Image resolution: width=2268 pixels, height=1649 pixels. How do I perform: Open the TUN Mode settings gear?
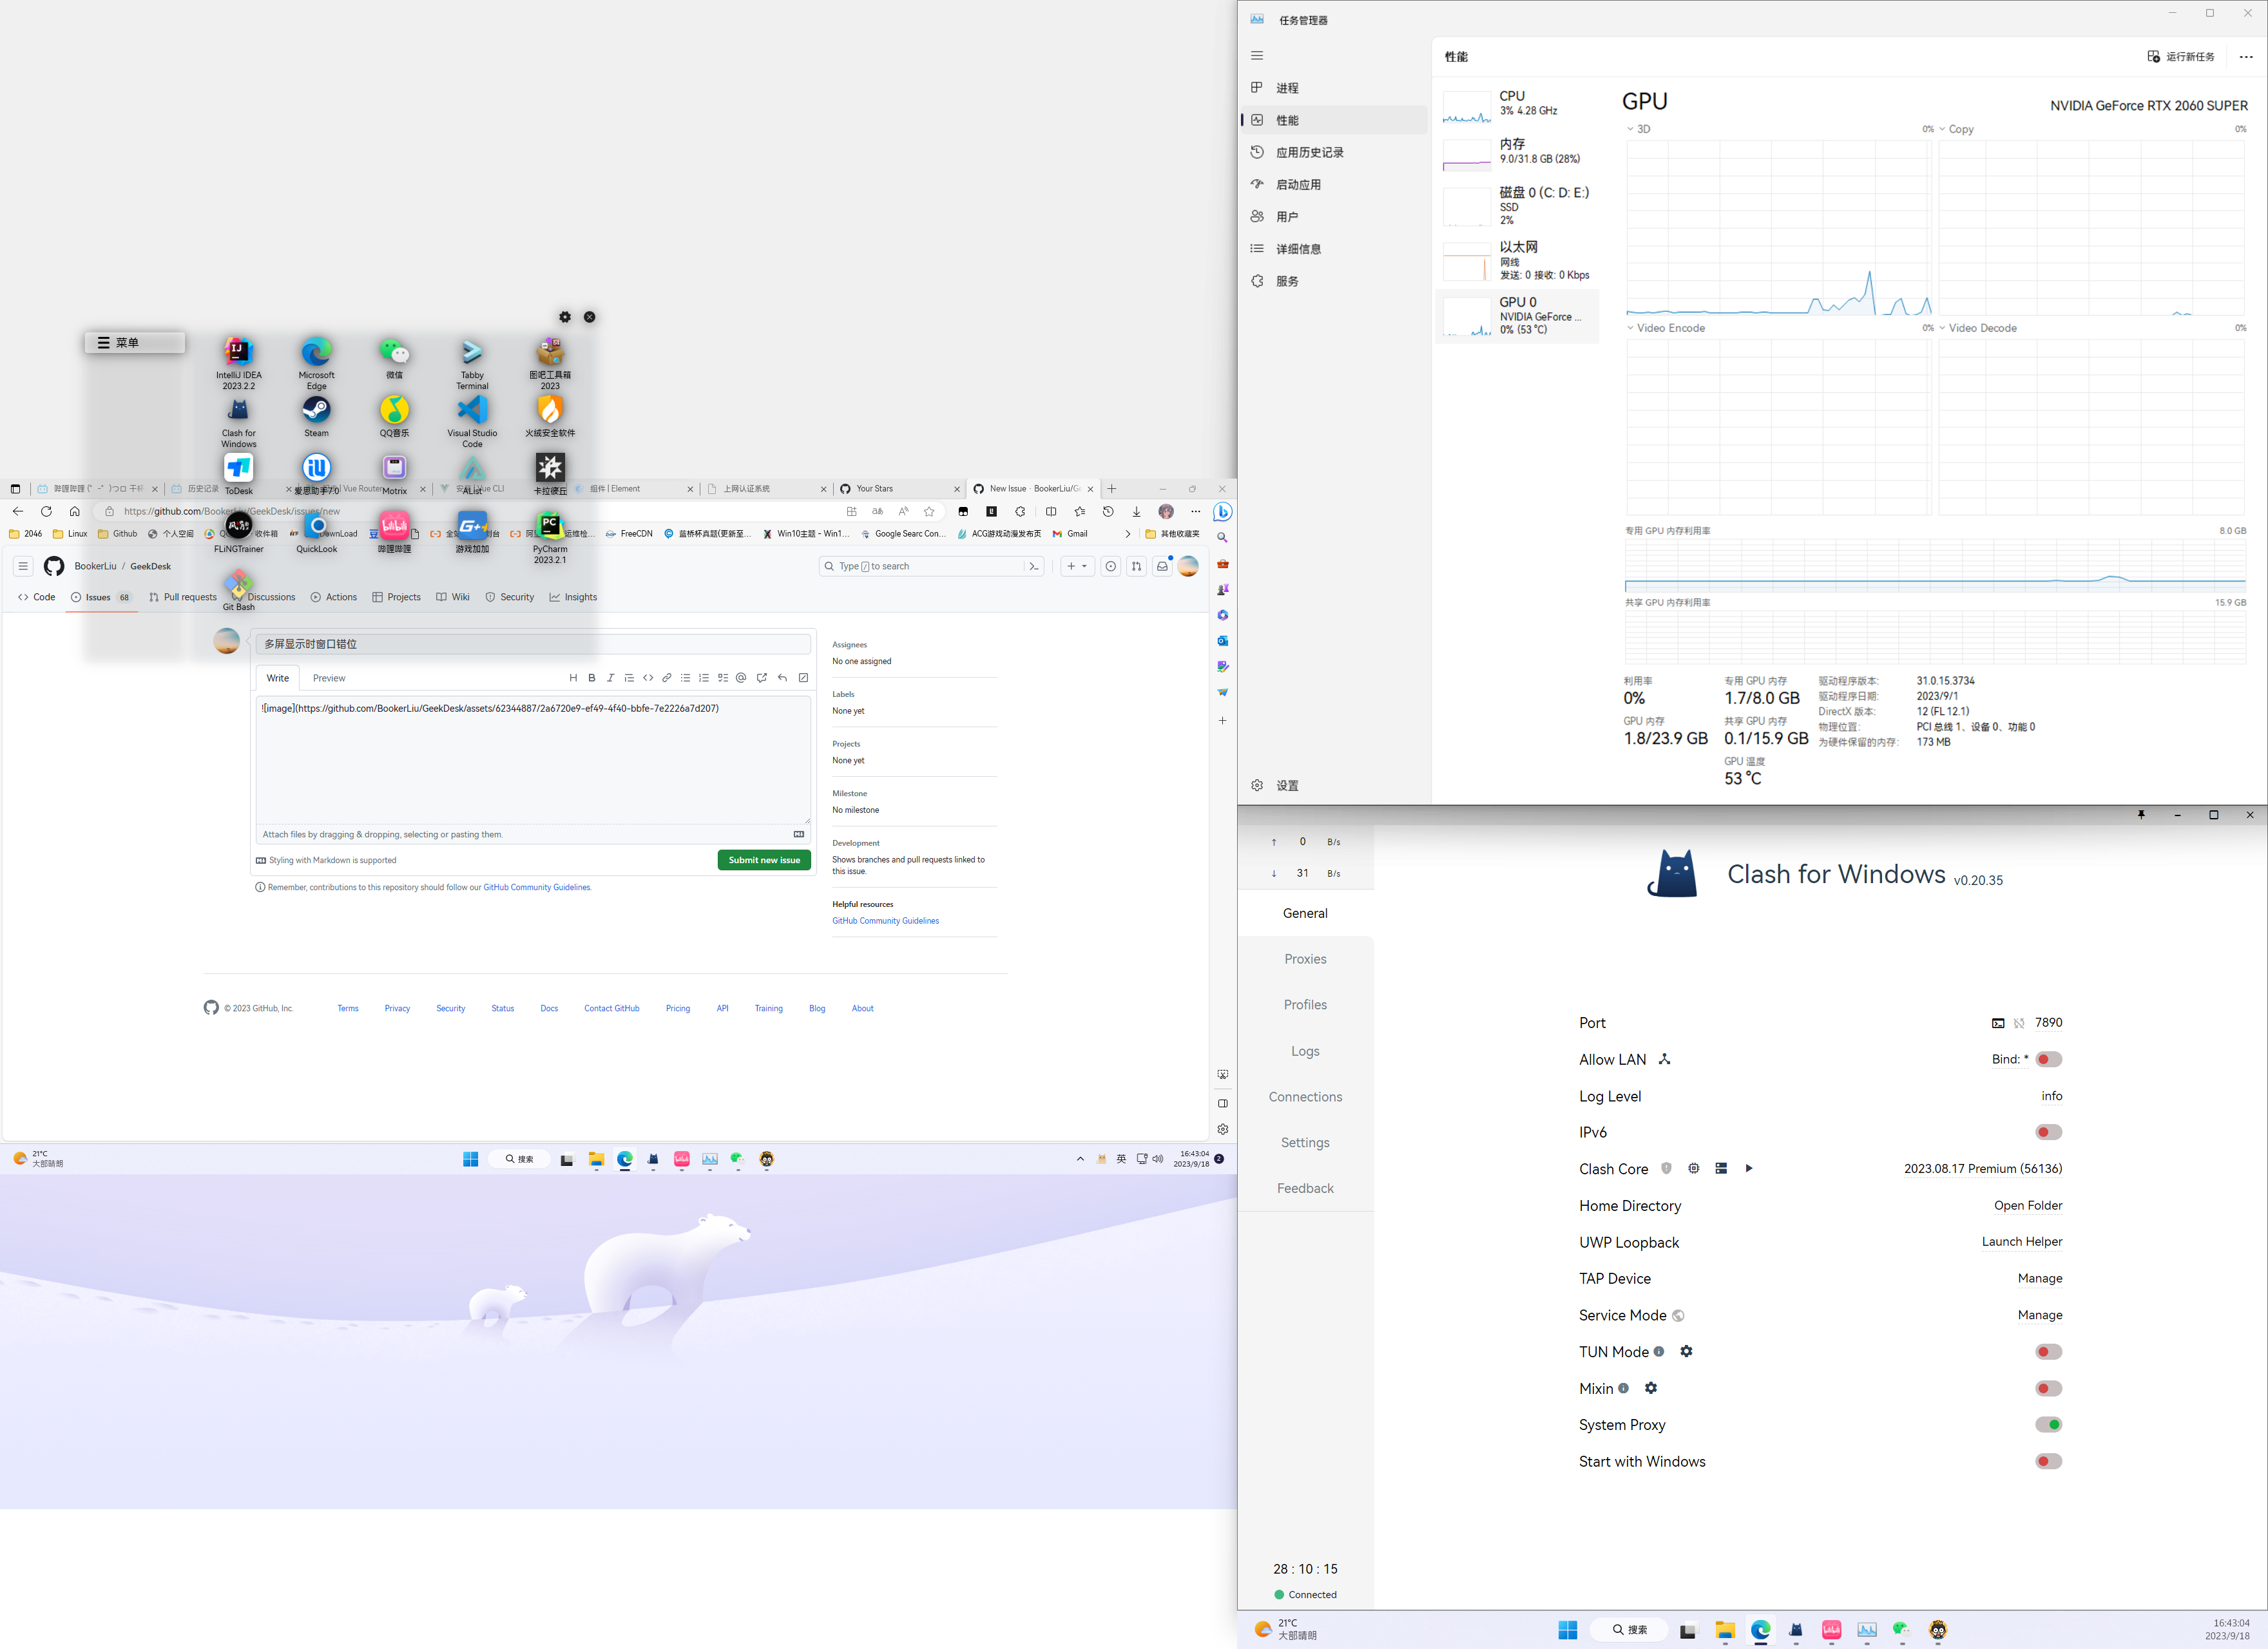[1687, 1351]
